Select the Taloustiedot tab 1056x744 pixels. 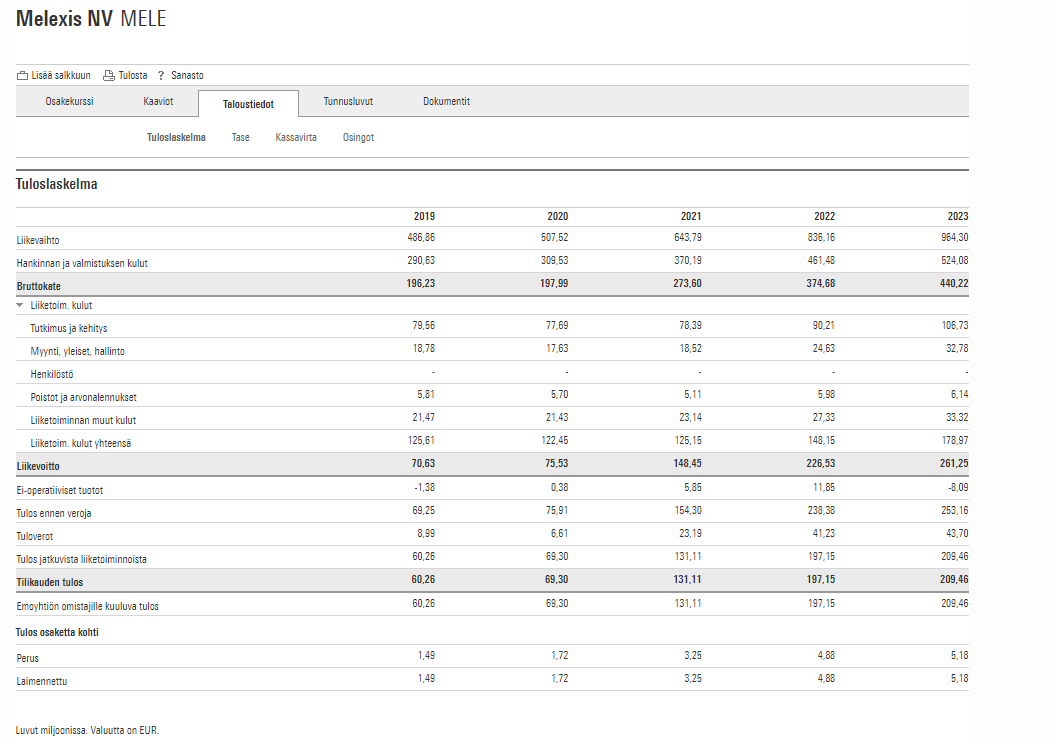(x=248, y=104)
